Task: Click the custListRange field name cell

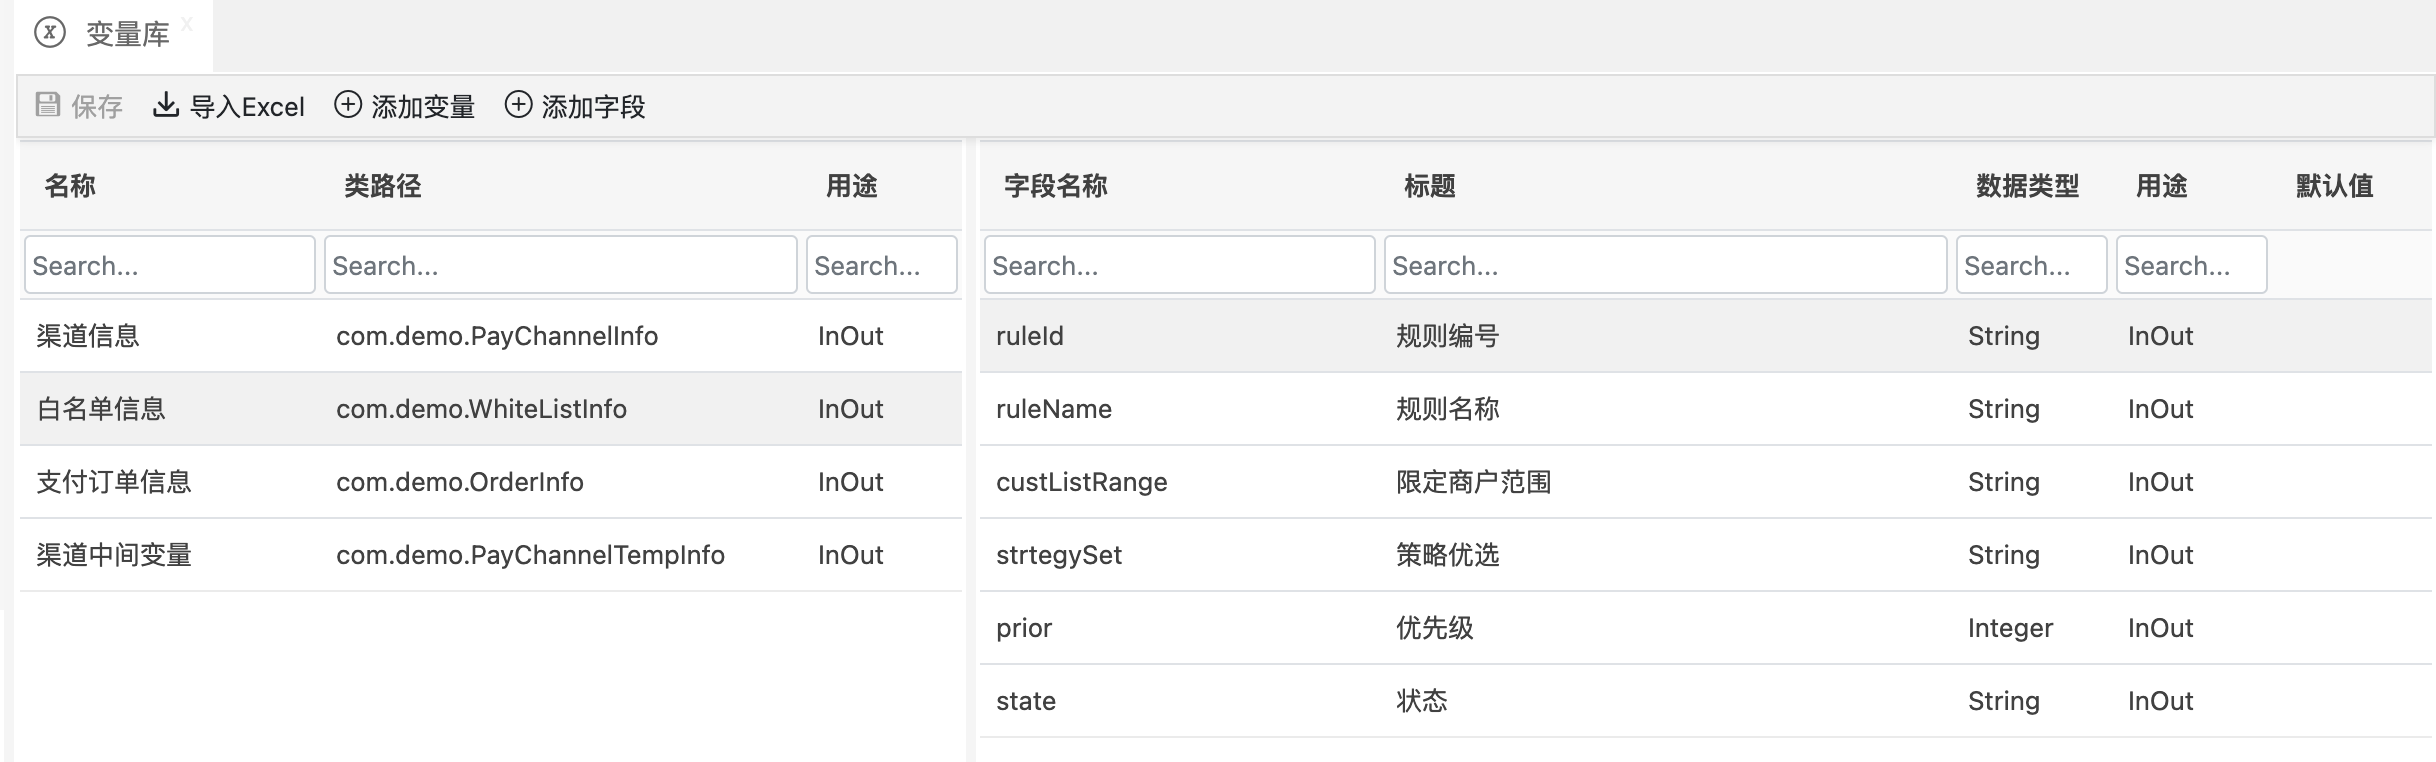Action: (1081, 482)
